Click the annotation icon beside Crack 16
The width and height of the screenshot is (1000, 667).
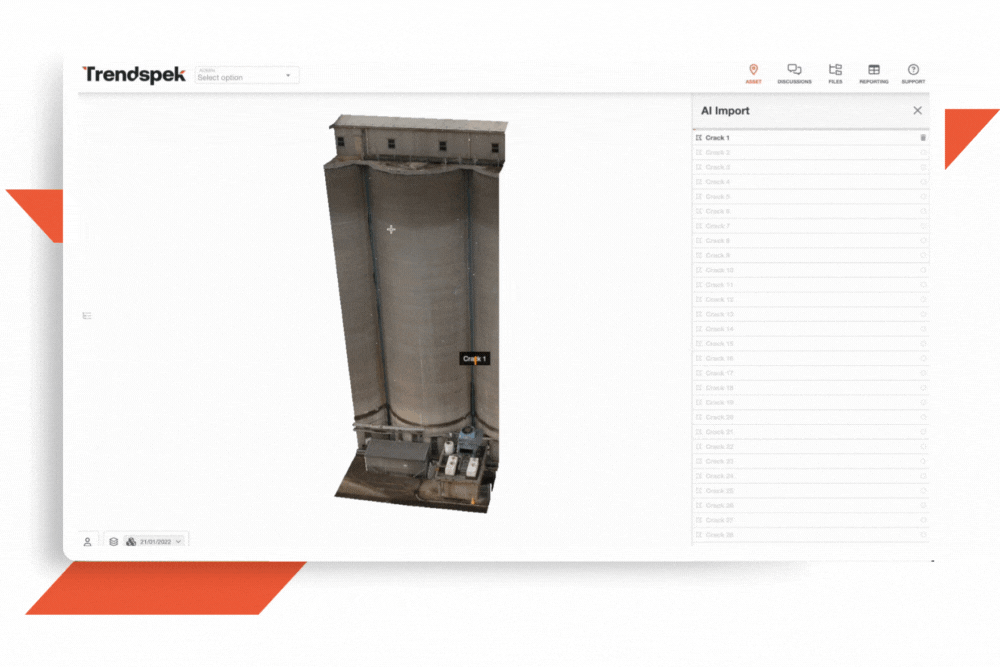point(699,358)
